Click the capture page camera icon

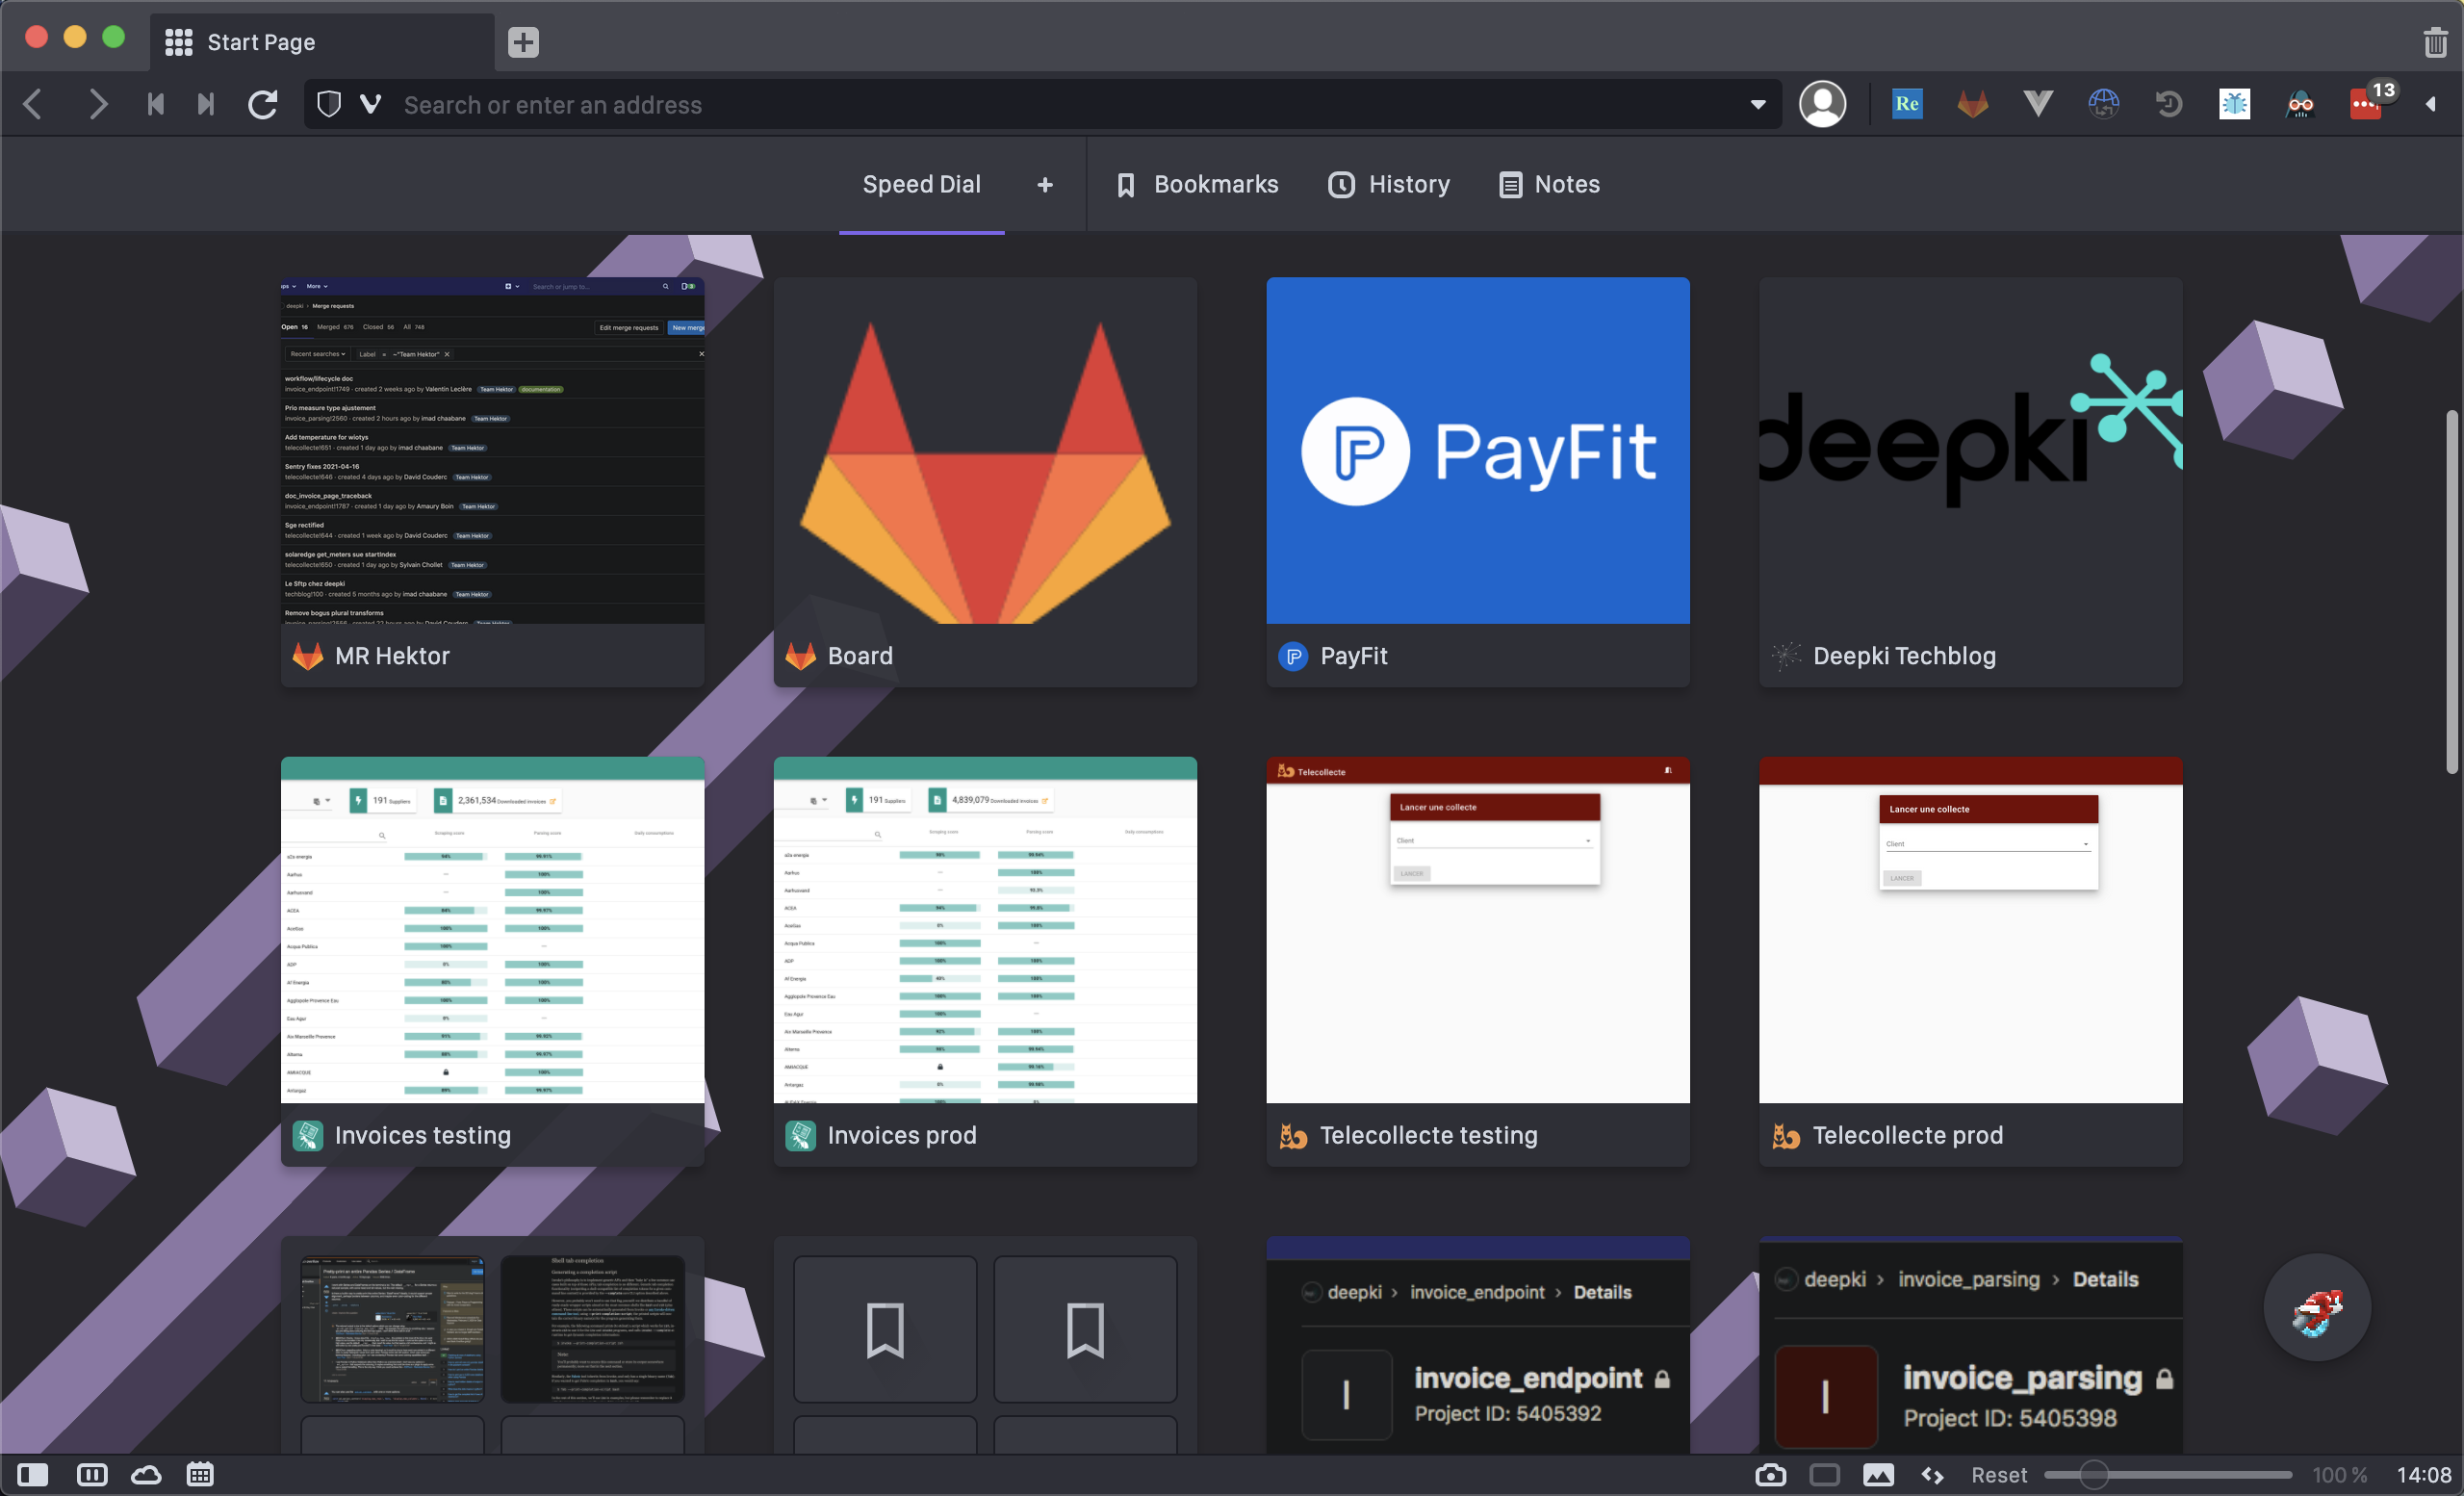pos(1770,1475)
